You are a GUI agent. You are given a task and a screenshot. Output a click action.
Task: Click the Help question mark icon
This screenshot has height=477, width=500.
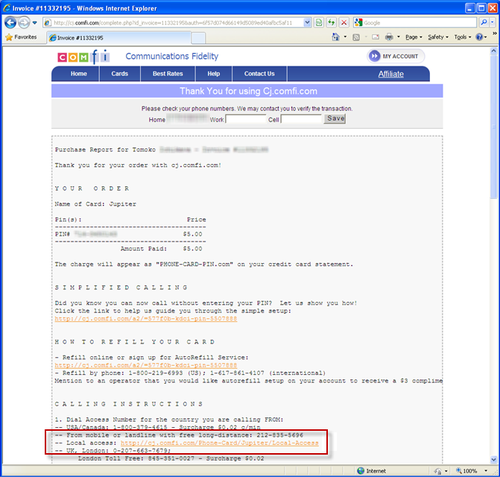[x=479, y=37]
